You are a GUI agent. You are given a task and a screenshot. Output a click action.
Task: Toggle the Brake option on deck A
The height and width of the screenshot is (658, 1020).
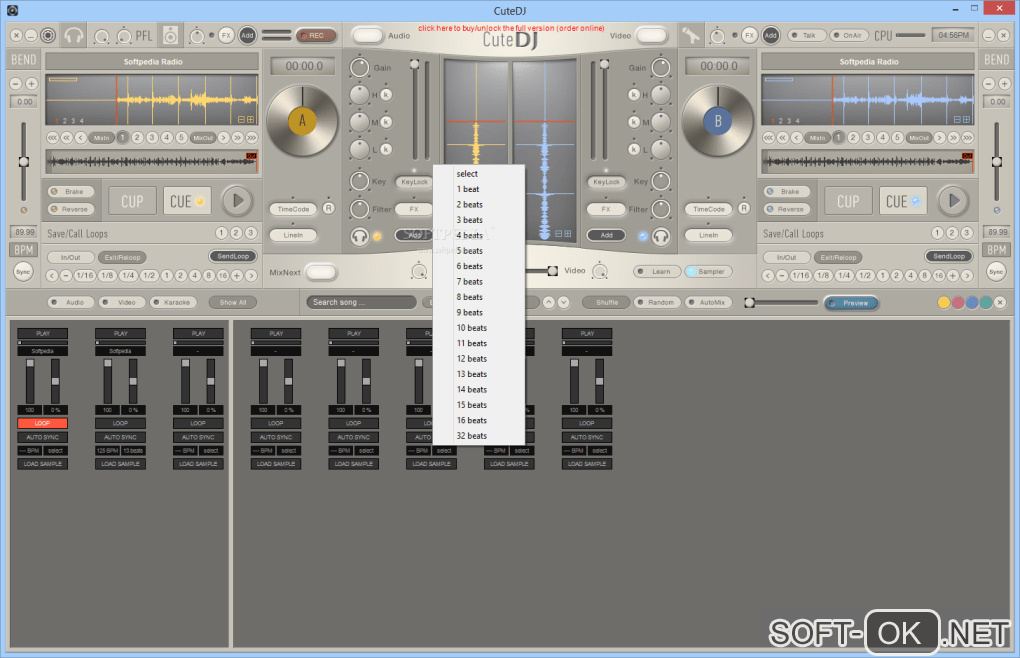[x=71, y=192]
